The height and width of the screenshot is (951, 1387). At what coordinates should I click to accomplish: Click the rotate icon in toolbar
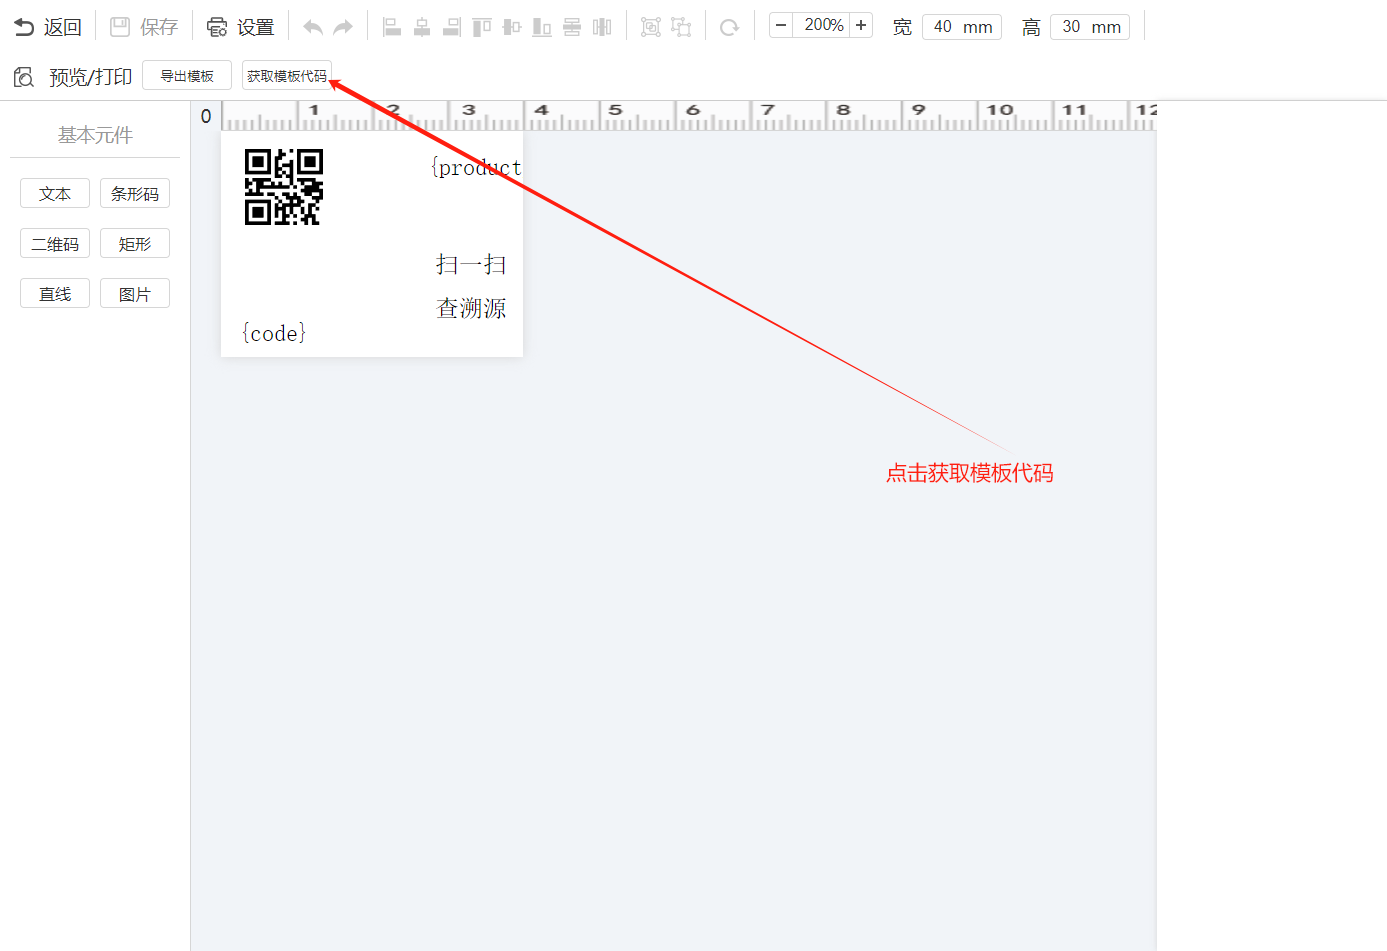tap(730, 27)
